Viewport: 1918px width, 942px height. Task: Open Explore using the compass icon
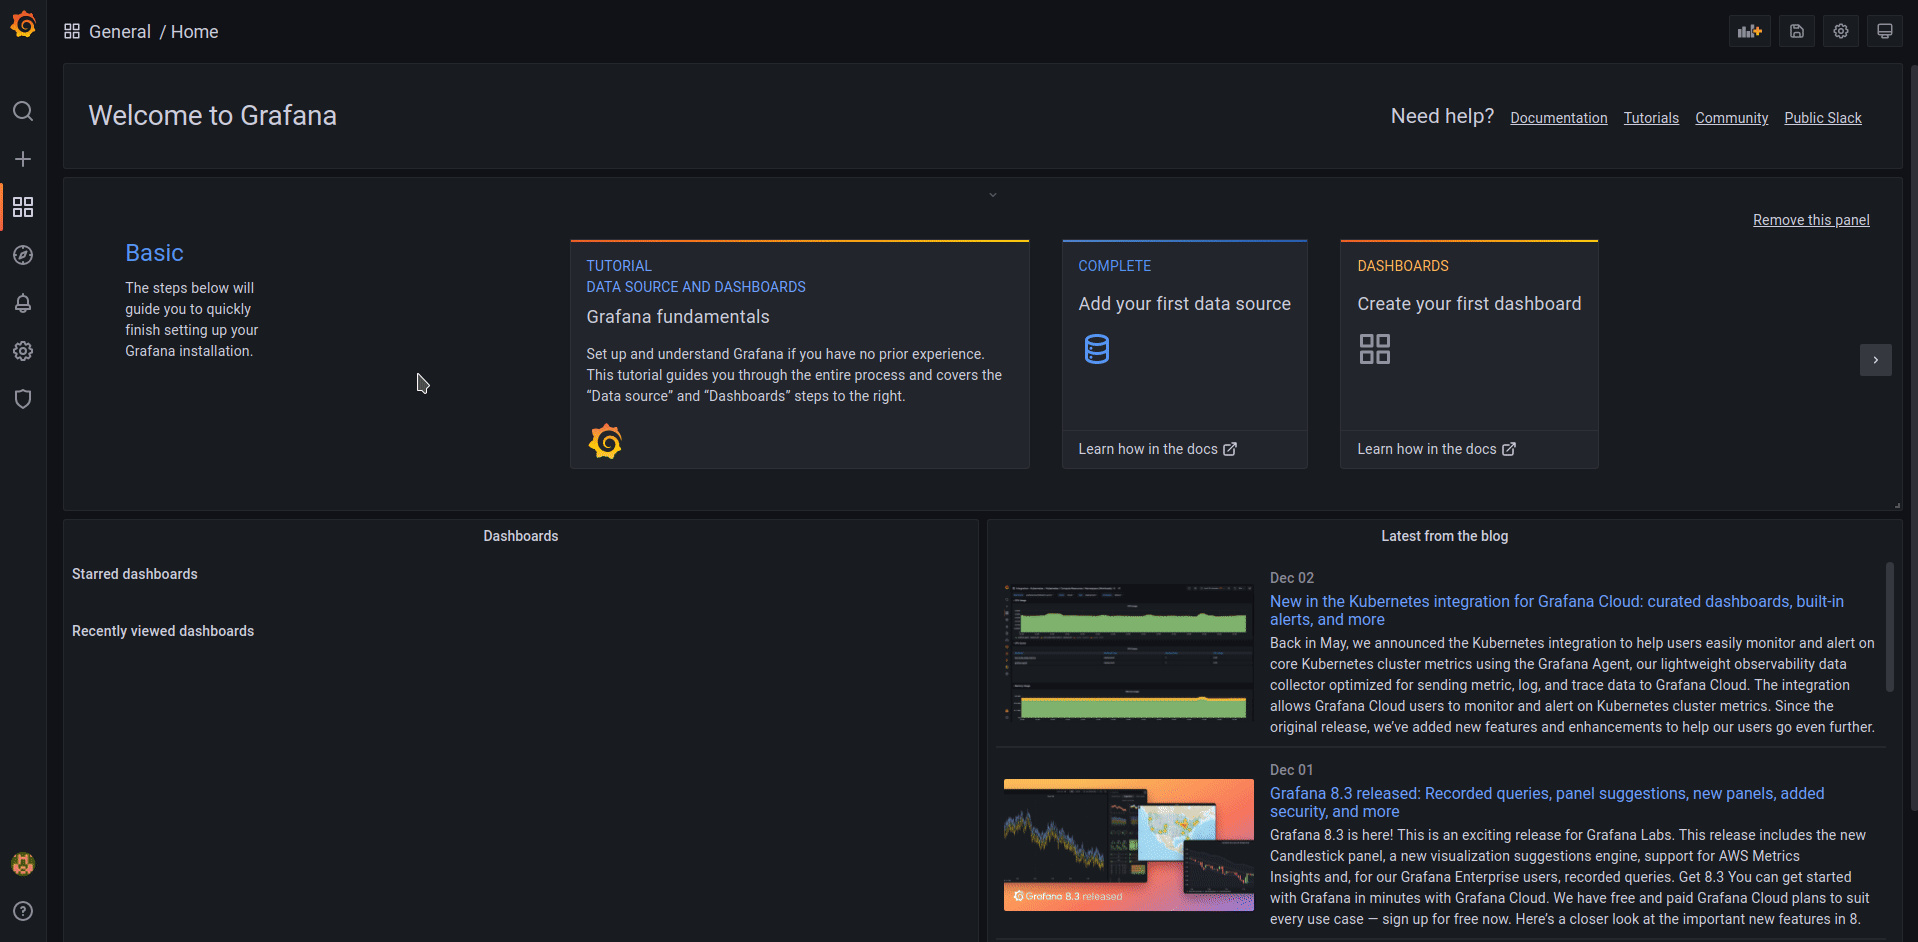point(23,255)
